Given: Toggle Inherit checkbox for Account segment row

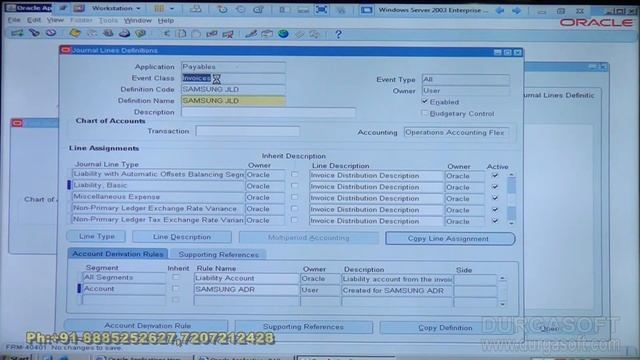Looking at the screenshot, I should tap(176, 289).
